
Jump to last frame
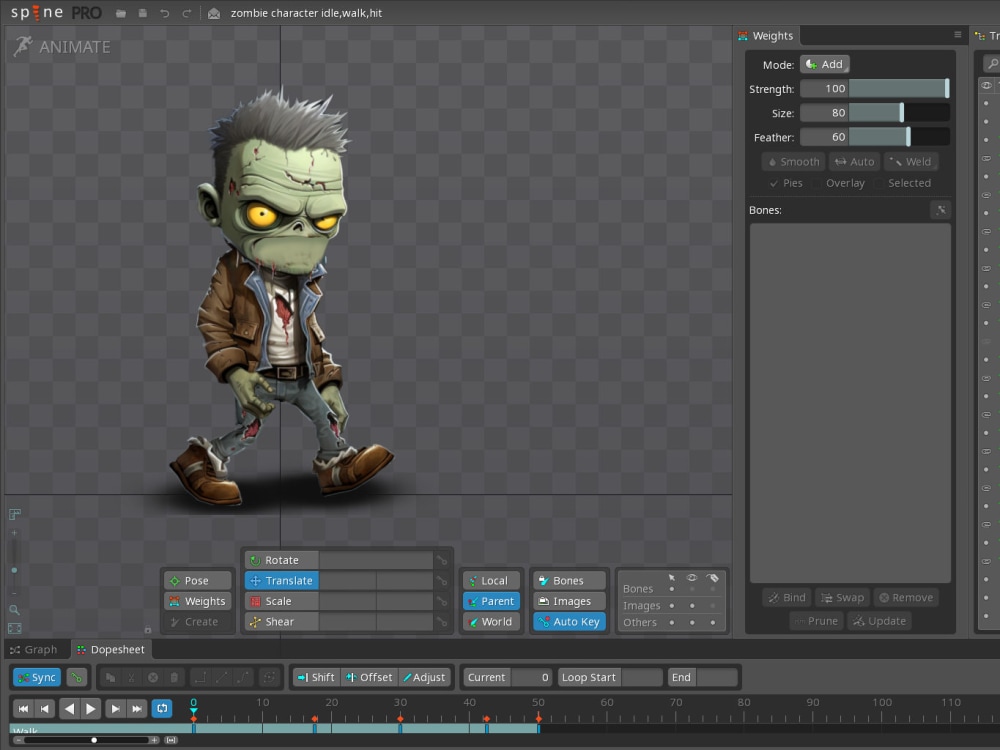point(136,709)
